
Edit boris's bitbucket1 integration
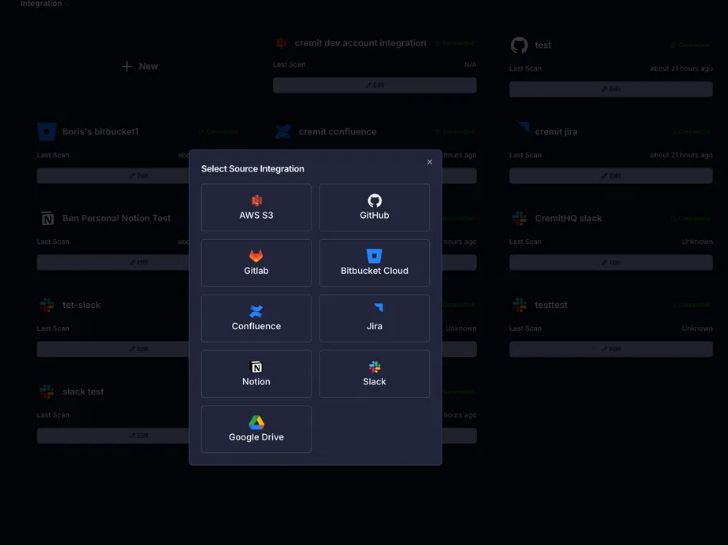point(113,176)
